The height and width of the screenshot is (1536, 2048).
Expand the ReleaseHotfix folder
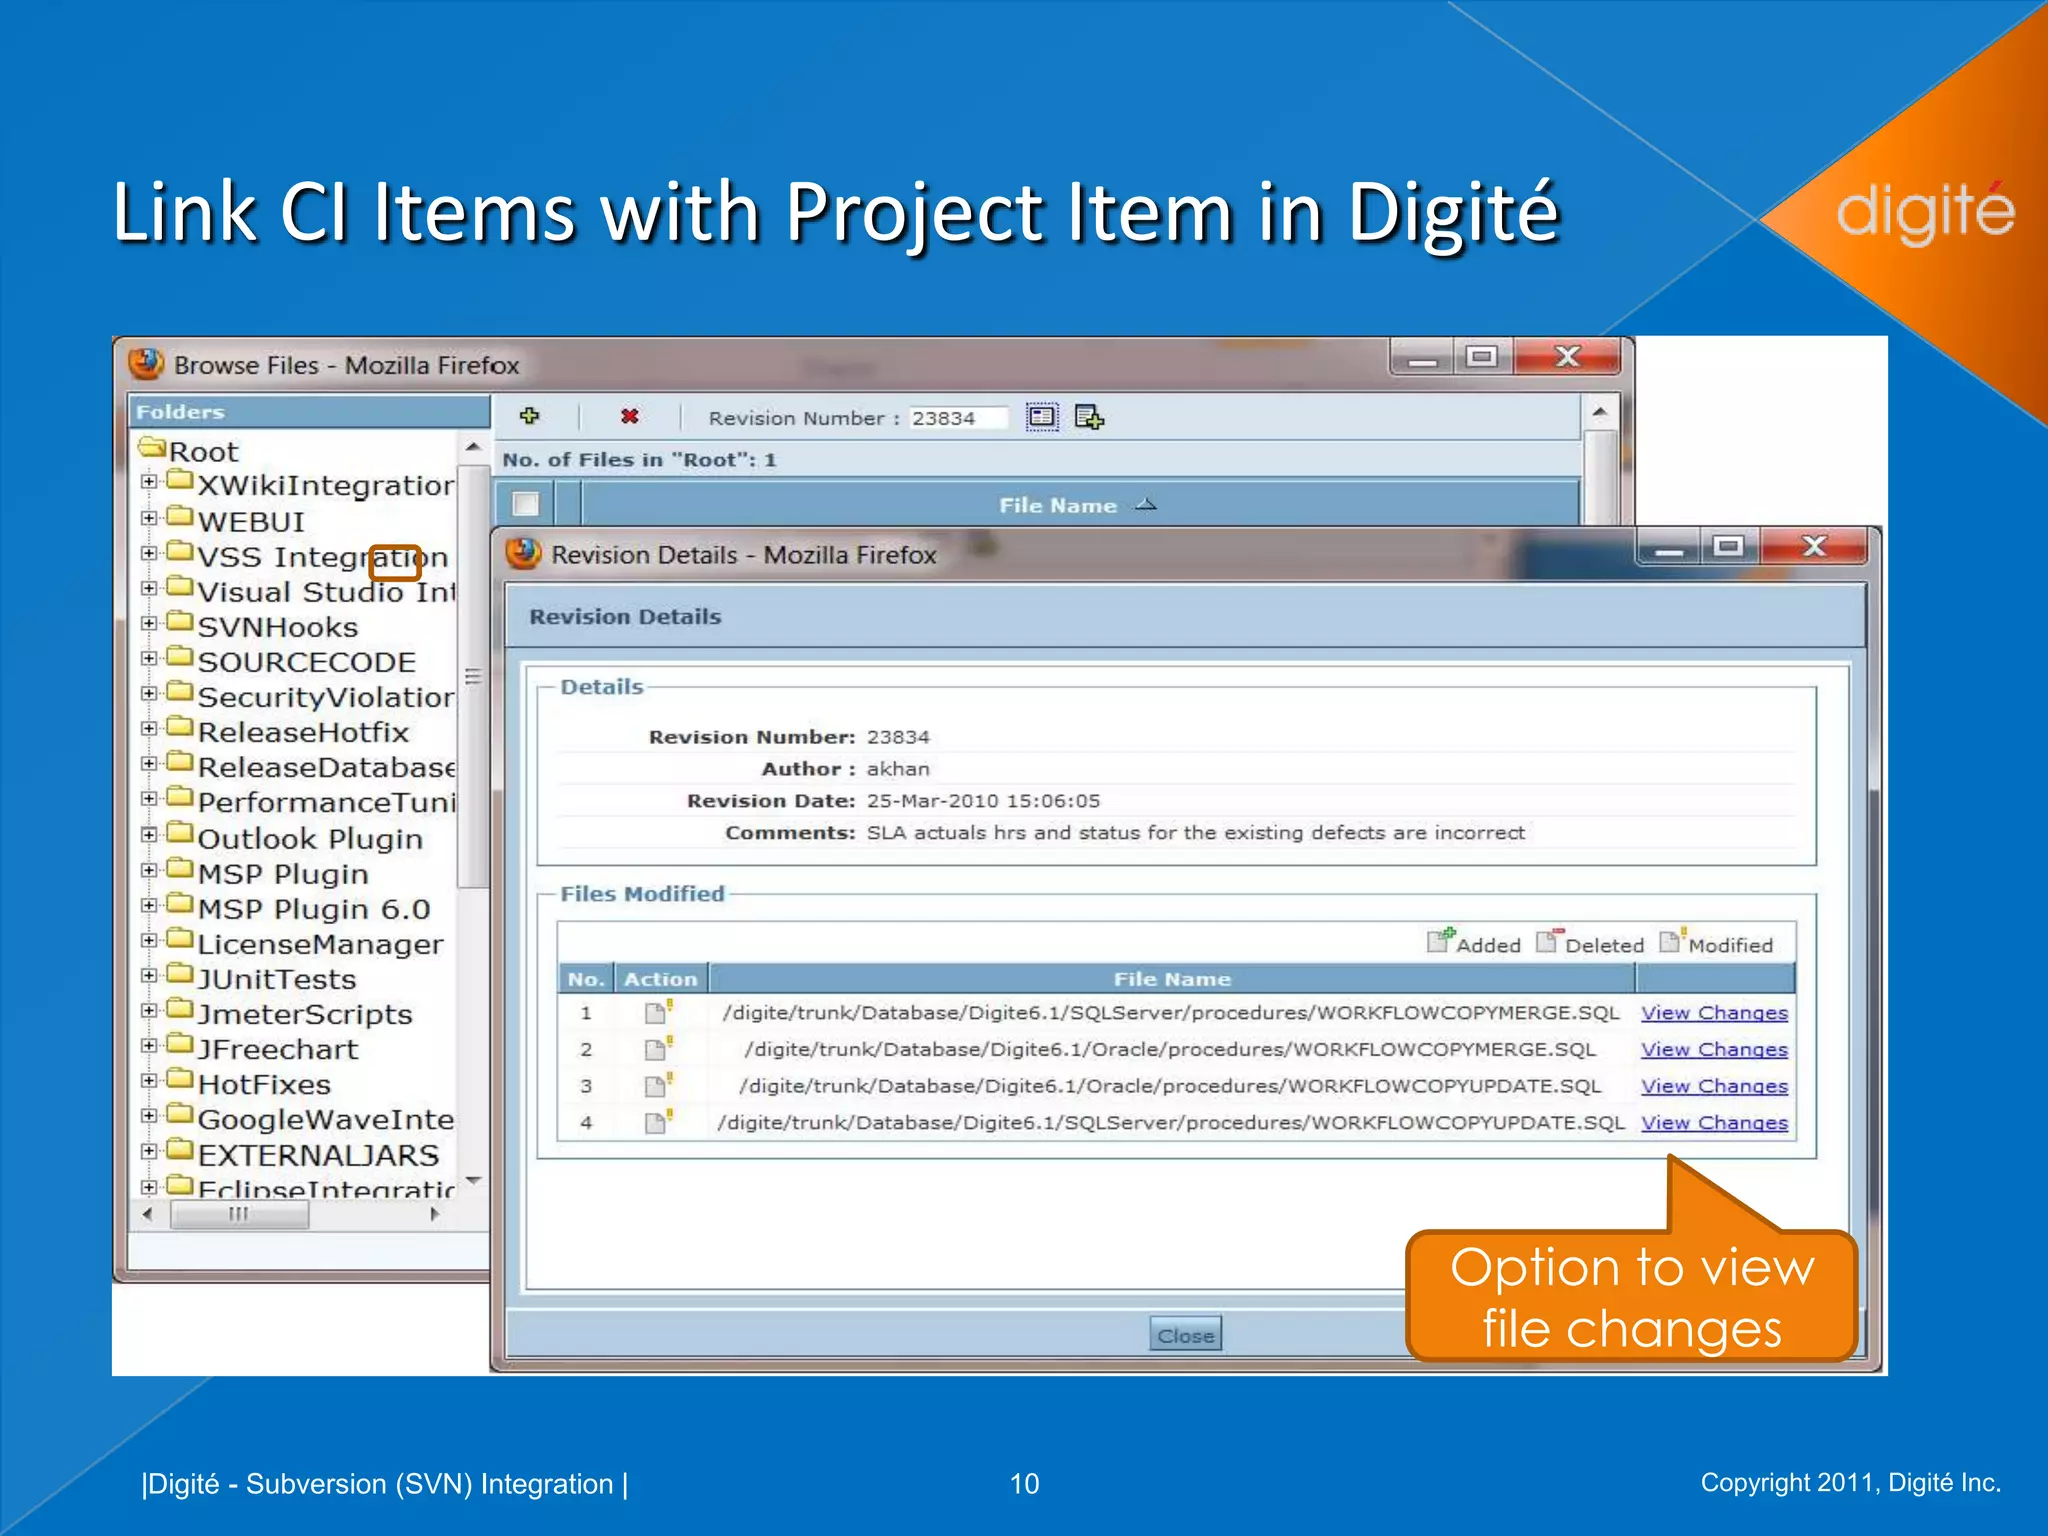pyautogui.click(x=149, y=728)
